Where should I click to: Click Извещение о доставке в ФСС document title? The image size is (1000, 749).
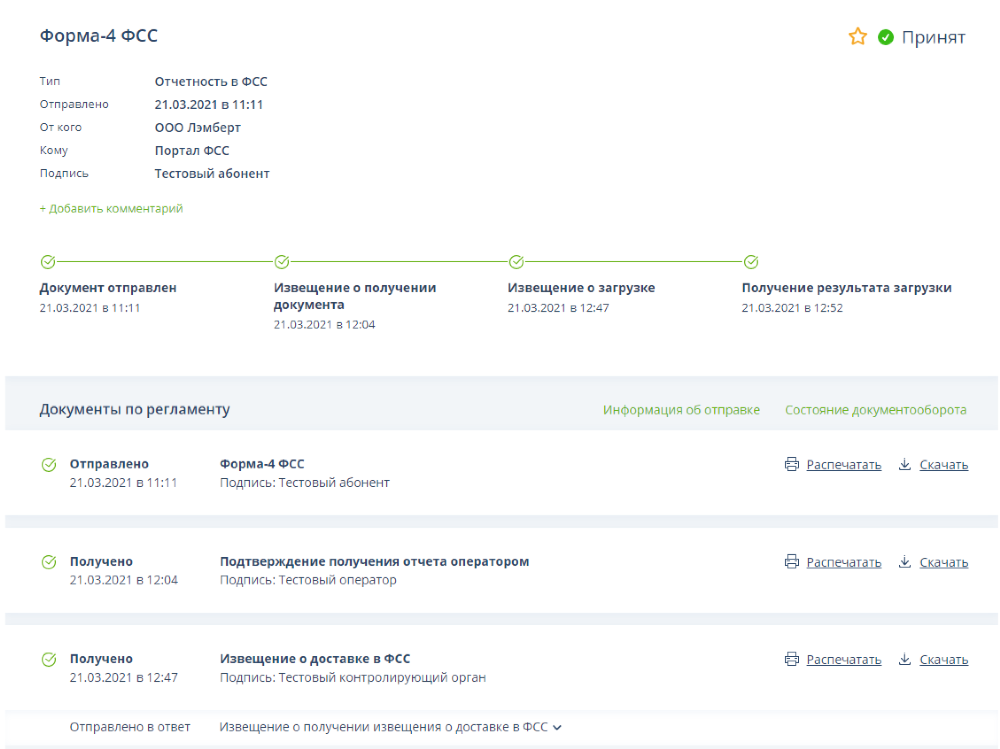point(315,658)
